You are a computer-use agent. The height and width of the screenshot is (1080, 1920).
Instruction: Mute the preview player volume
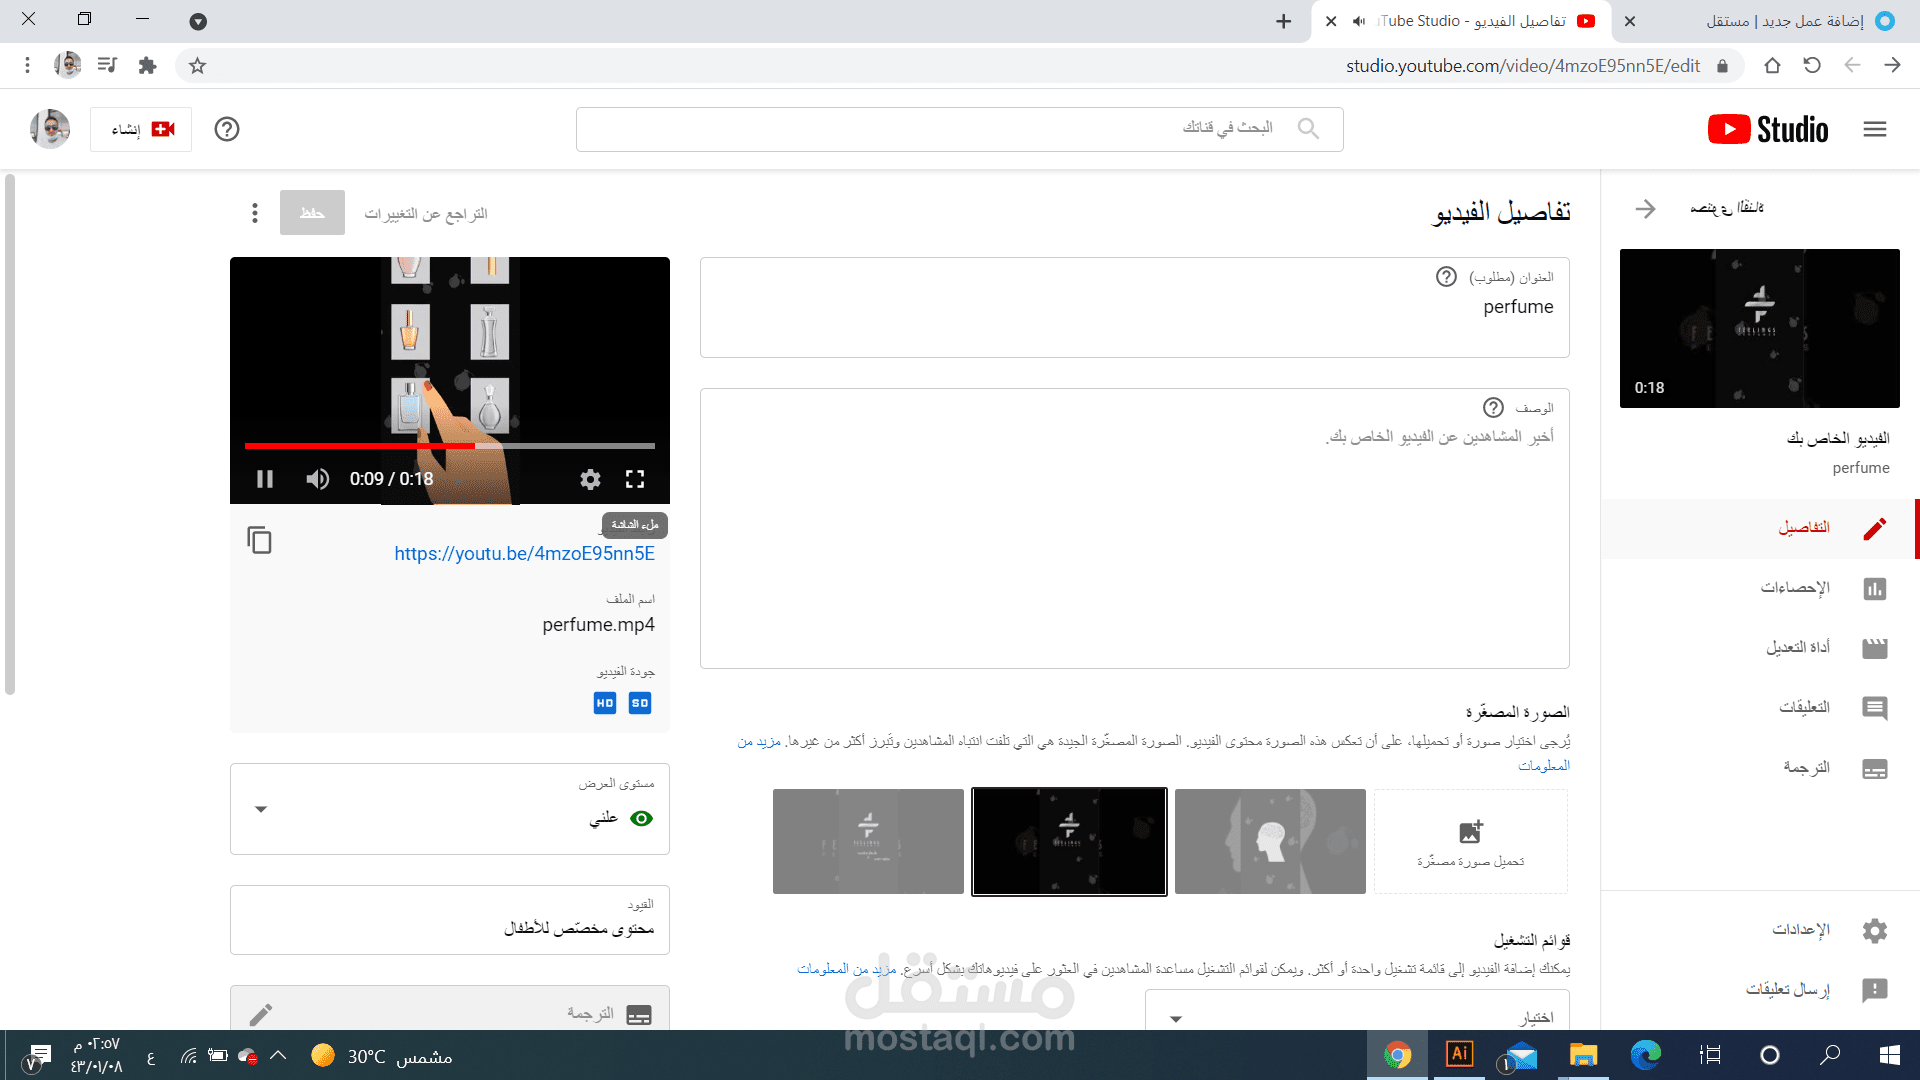(317, 479)
